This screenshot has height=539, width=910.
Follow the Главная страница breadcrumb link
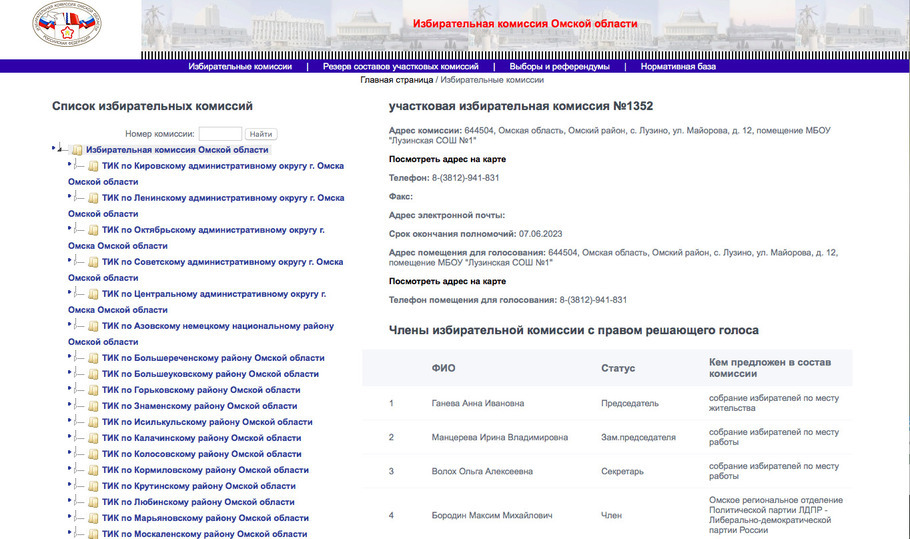point(396,79)
